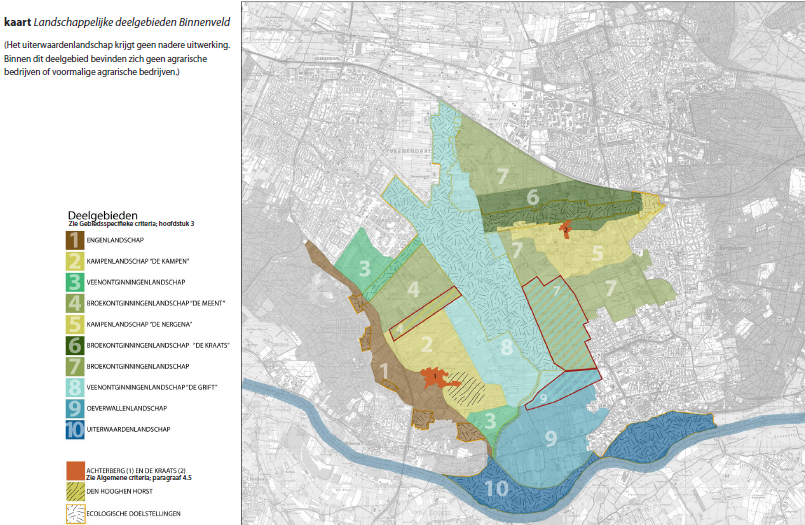Select the hatched Den Hooghen Horst legend swatch
This screenshot has height=525, width=805.
76,492
